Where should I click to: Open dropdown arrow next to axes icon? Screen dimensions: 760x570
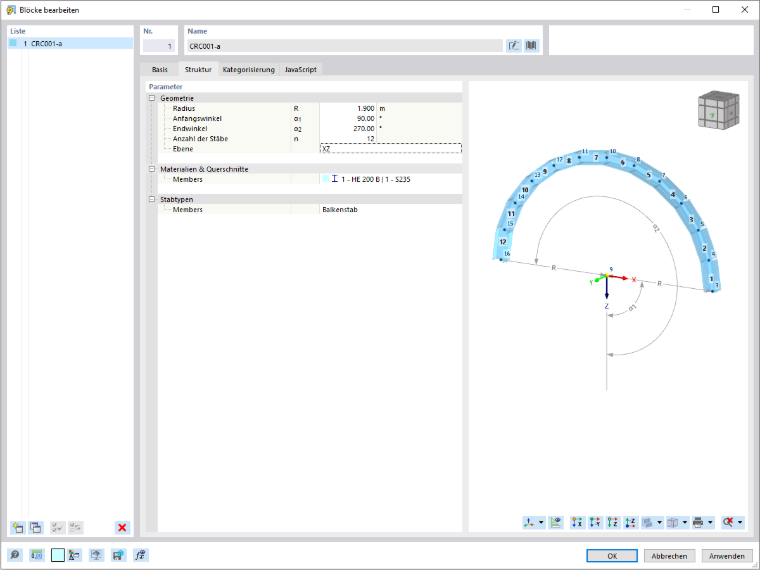pyautogui.click(x=541, y=522)
